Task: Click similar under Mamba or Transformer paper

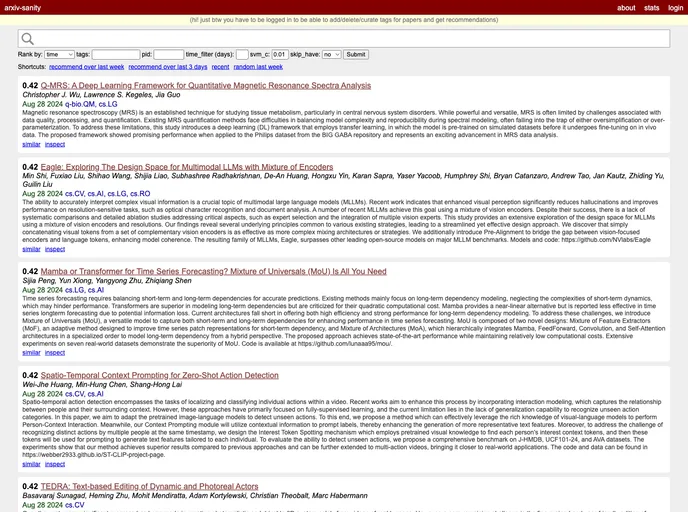Action: [x=31, y=353]
